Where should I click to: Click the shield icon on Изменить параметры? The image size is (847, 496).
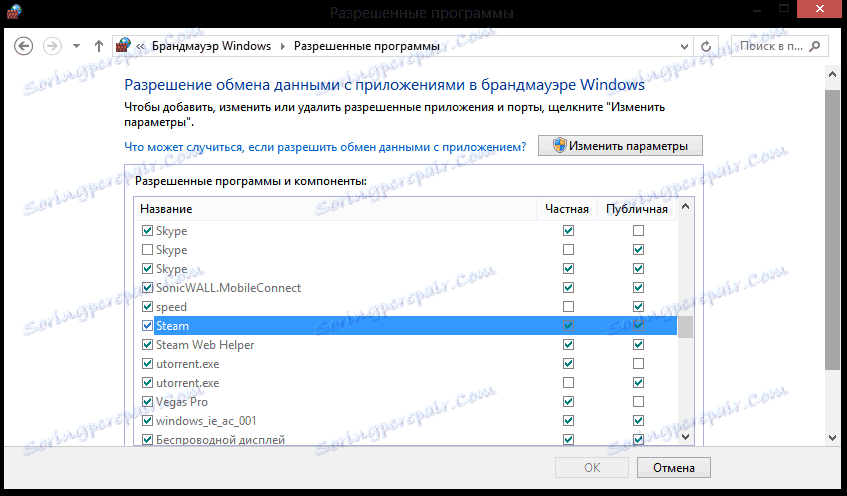pos(560,145)
